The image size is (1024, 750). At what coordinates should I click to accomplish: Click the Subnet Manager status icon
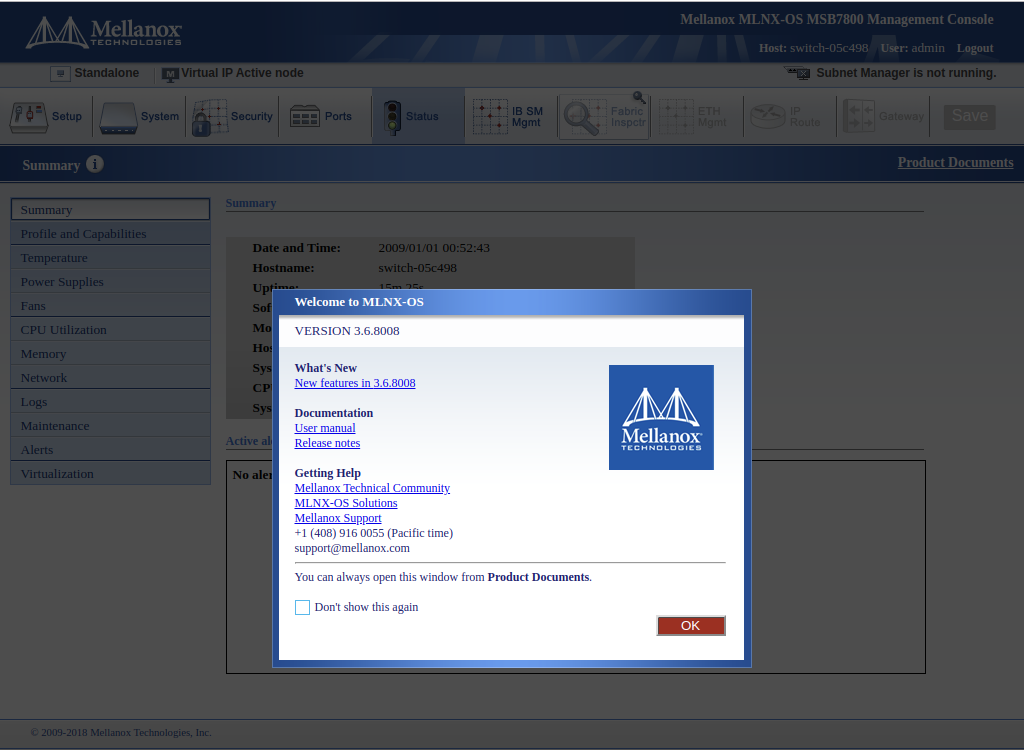[797, 73]
